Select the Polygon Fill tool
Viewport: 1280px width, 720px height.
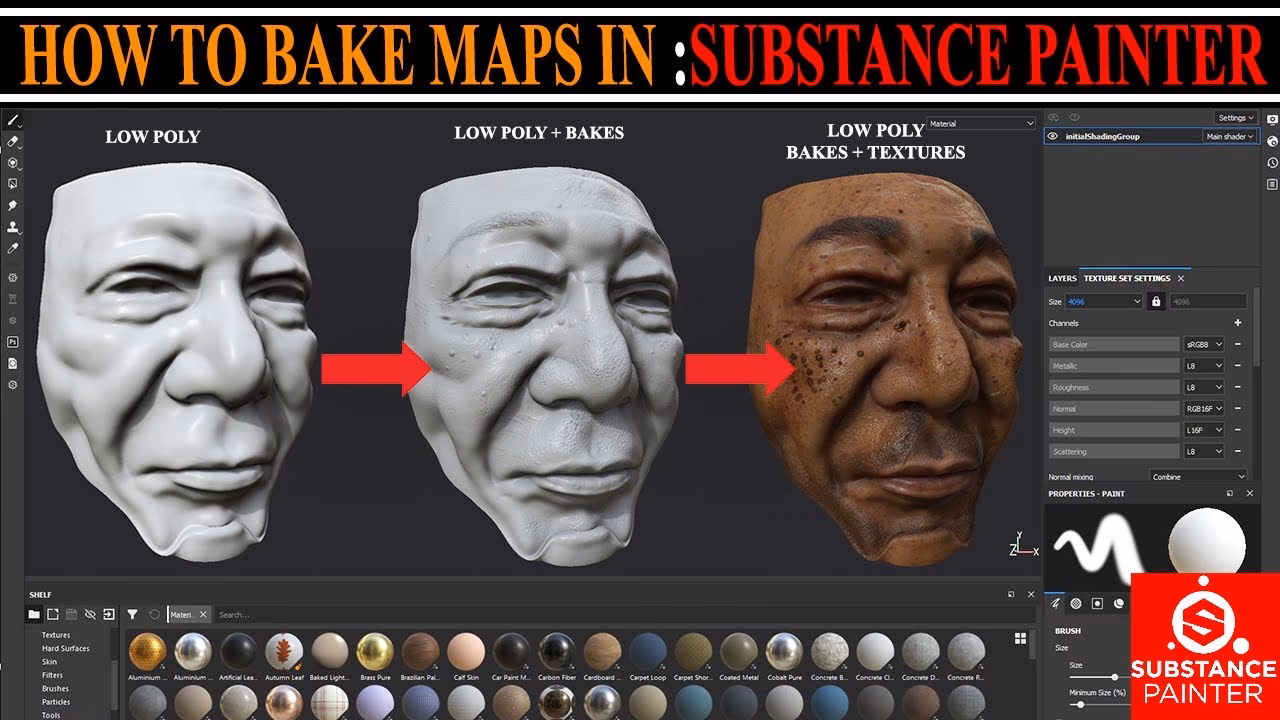[x=13, y=184]
